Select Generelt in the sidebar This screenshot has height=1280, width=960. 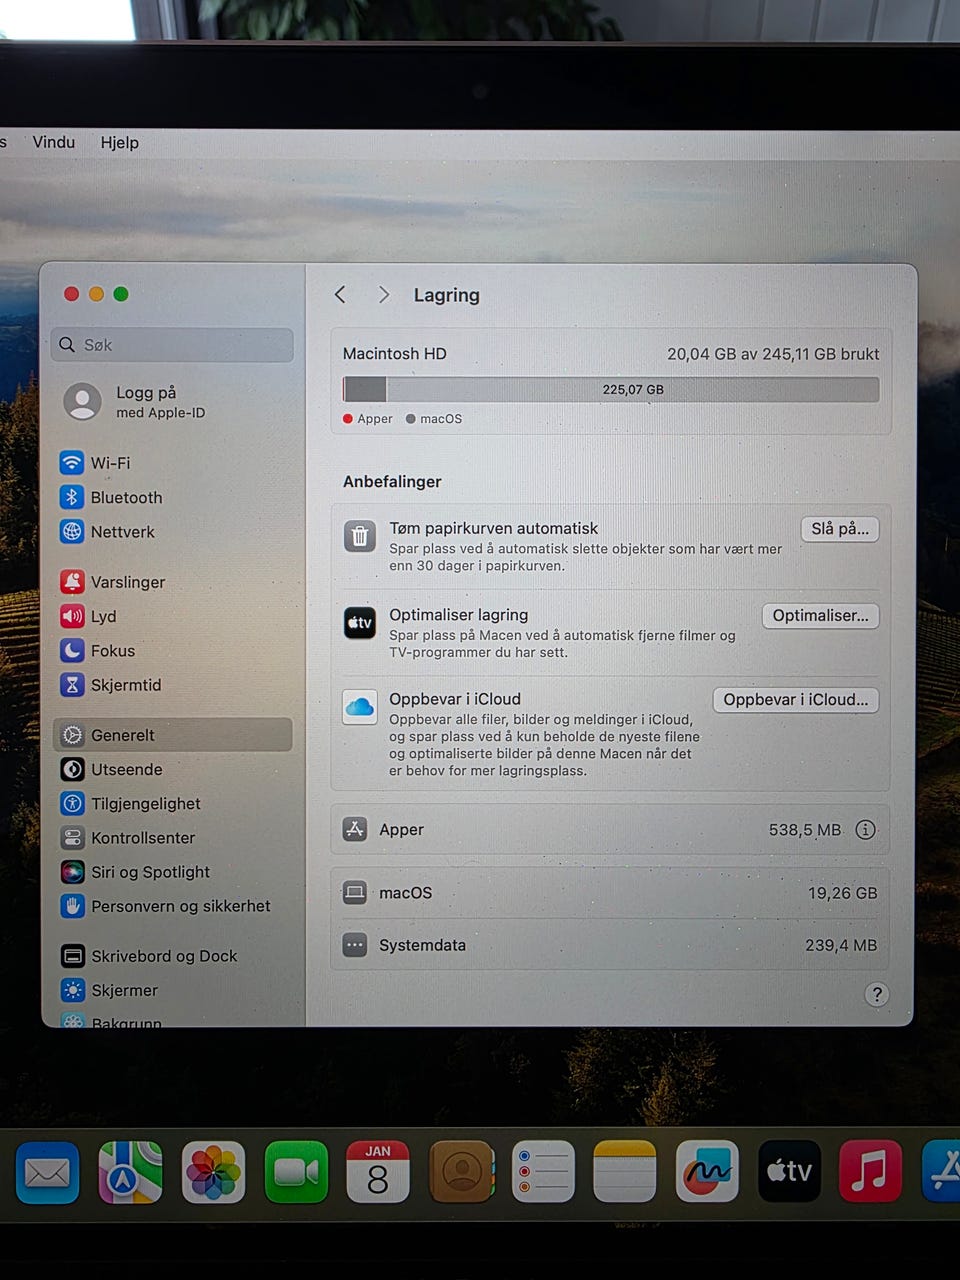172,735
